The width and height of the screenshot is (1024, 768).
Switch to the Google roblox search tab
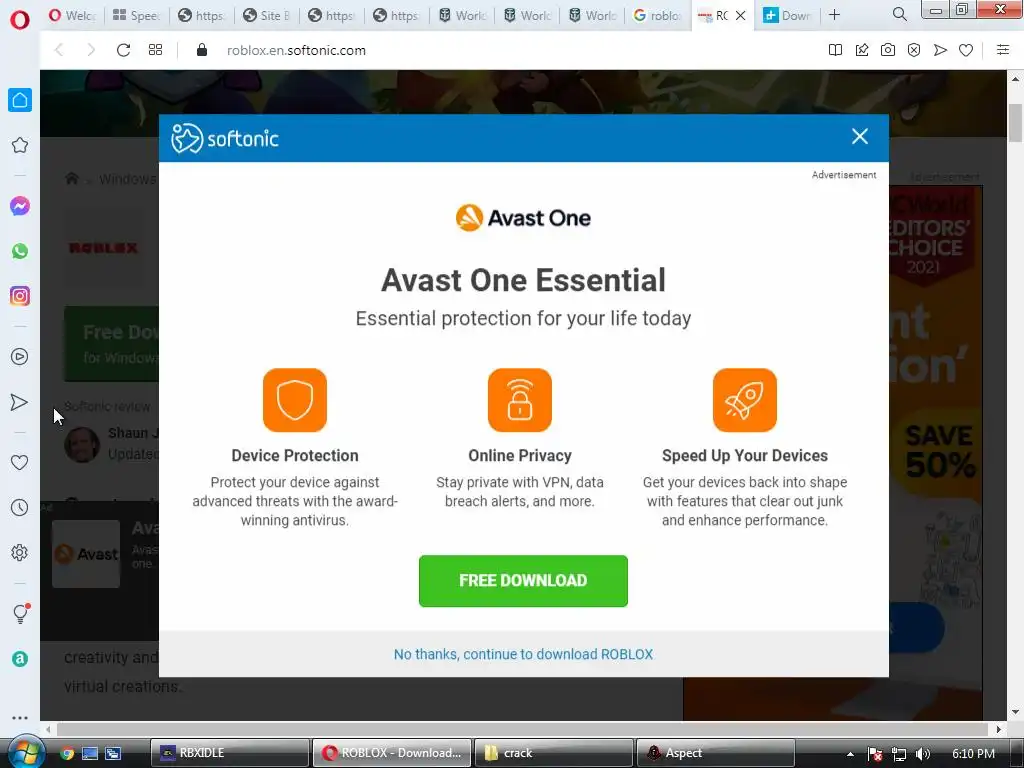pos(657,15)
